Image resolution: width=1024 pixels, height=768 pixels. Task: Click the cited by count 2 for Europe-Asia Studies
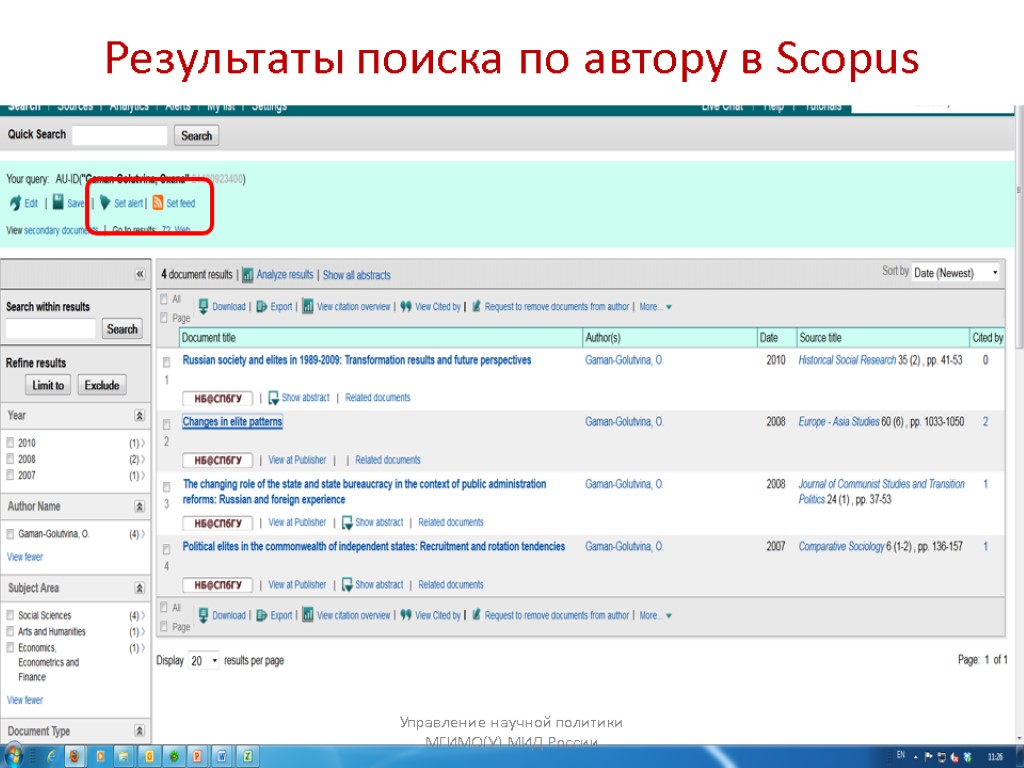(985, 422)
